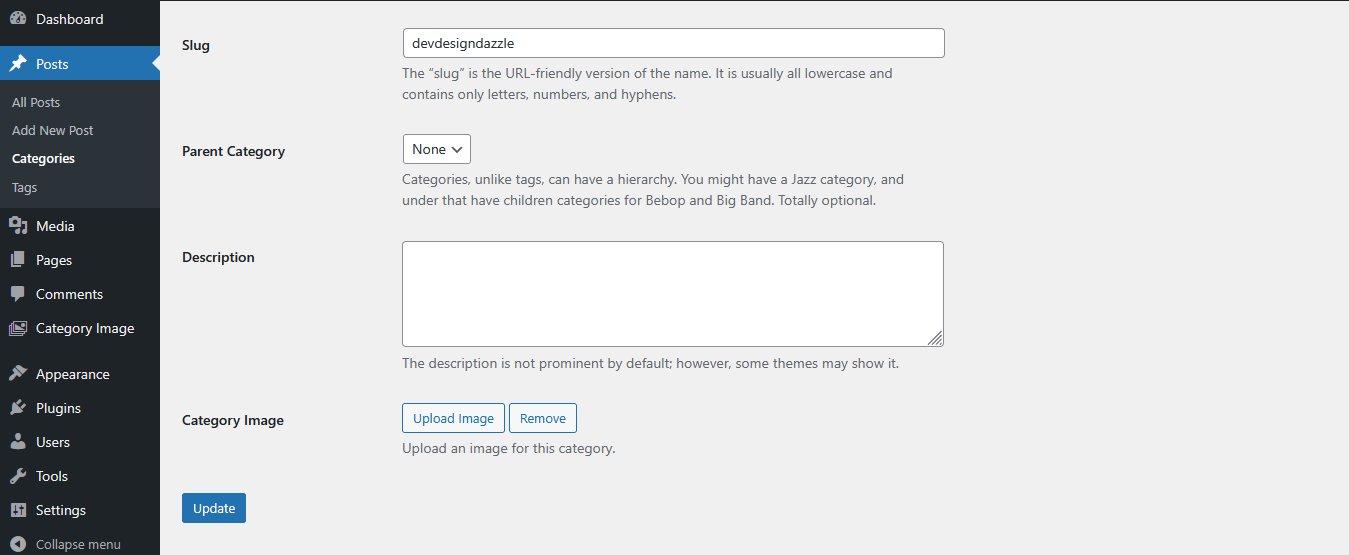Click the Category Image plugin icon
This screenshot has width=1349, height=555.
(18, 328)
